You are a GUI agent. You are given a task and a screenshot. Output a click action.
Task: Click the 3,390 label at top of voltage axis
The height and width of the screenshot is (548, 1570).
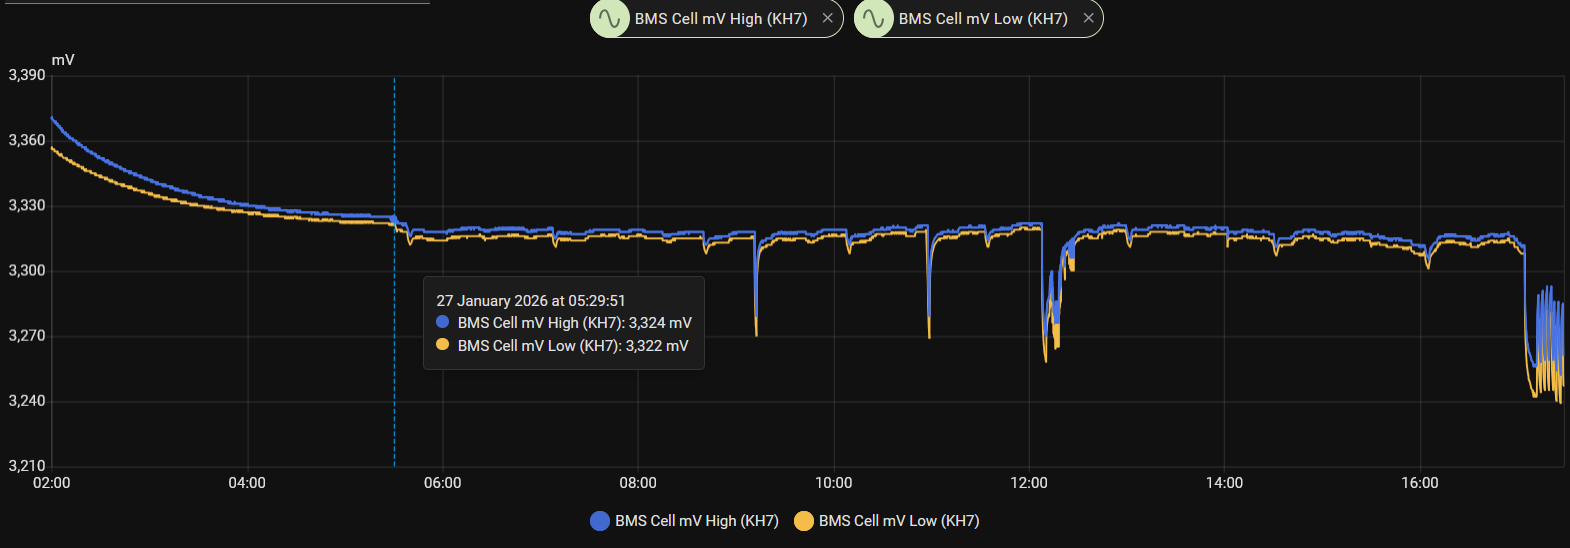point(27,75)
